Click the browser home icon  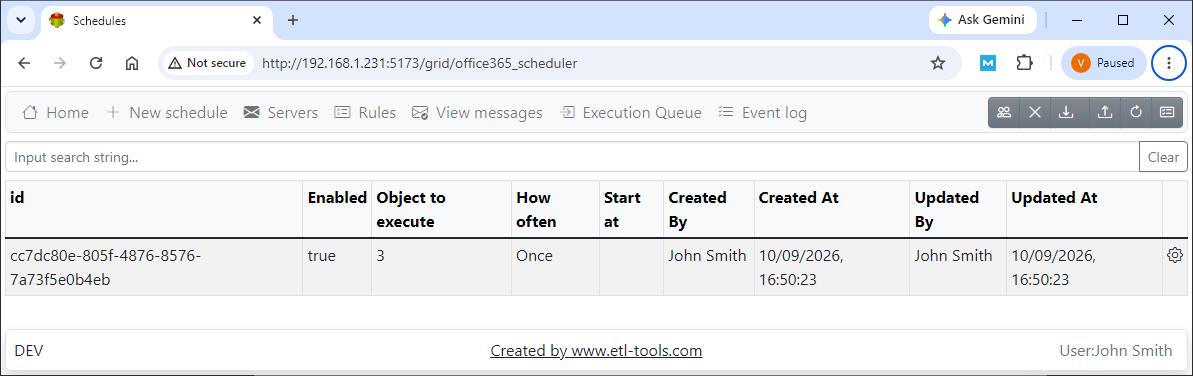click(132, 63)
